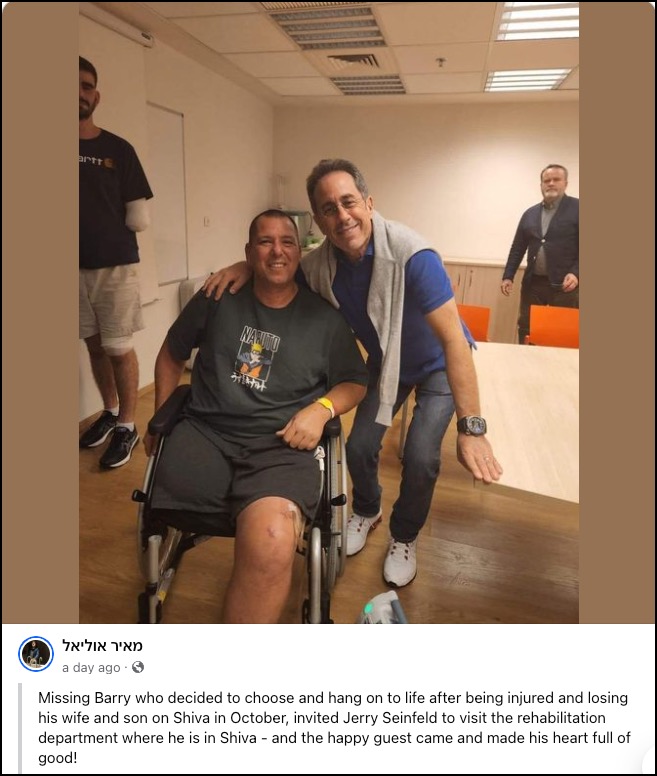657x776 pixels.
Task: Click the Naruto graphic on the t-shirt
Action: (x=255, y=357)
